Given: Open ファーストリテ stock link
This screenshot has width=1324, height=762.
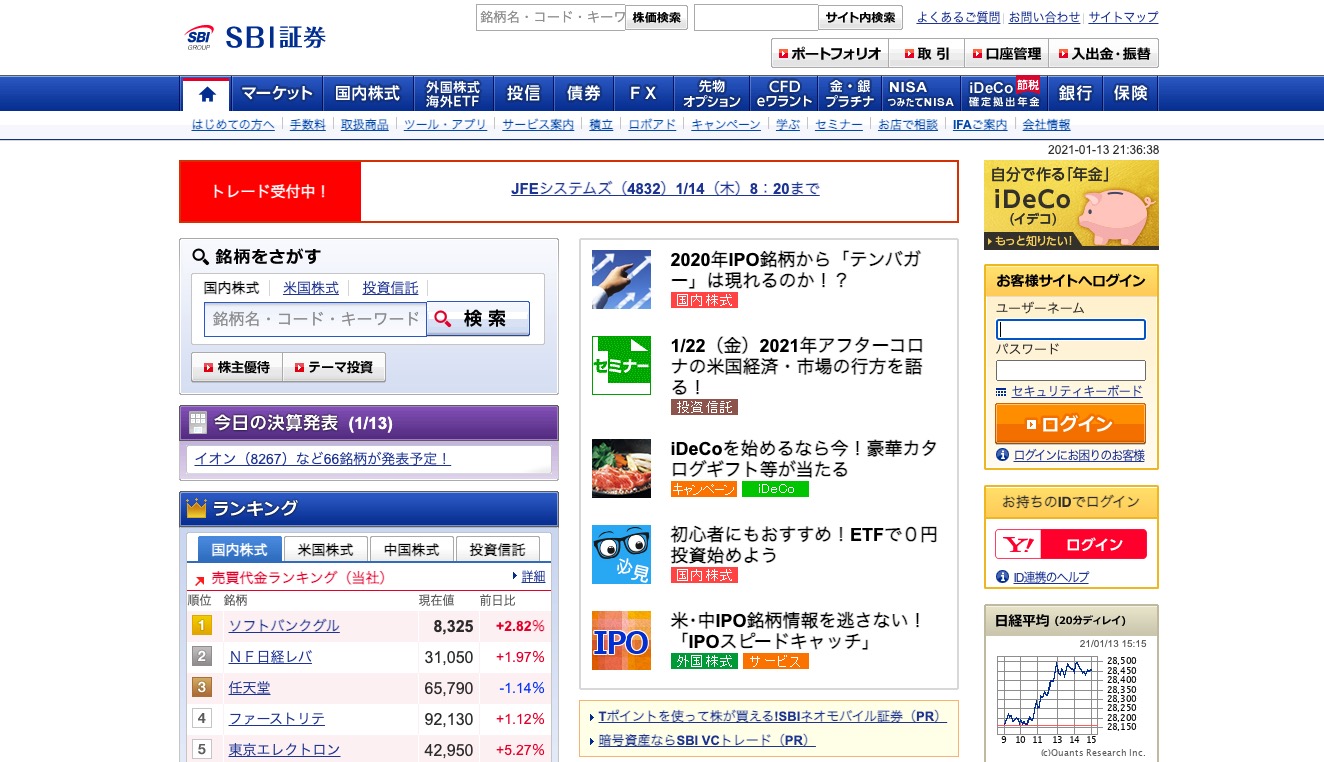Looking at the screenshot, I should (277, 719).
